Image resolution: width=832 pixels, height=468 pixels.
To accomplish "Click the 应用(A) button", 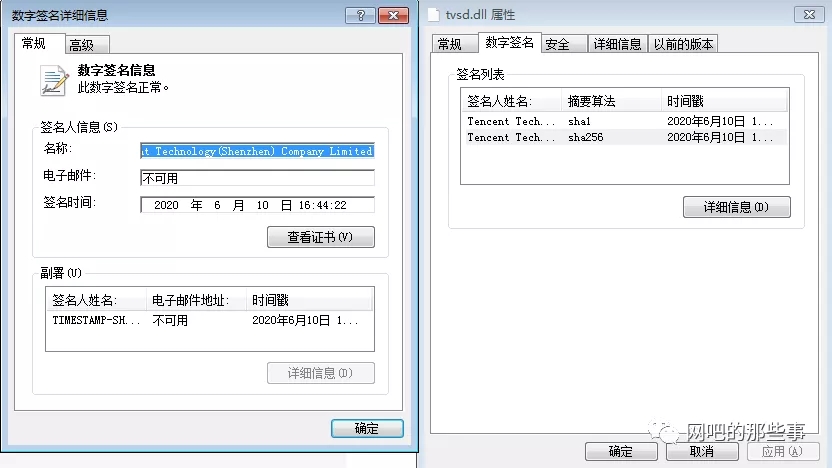I will click(x=782, y=452).
